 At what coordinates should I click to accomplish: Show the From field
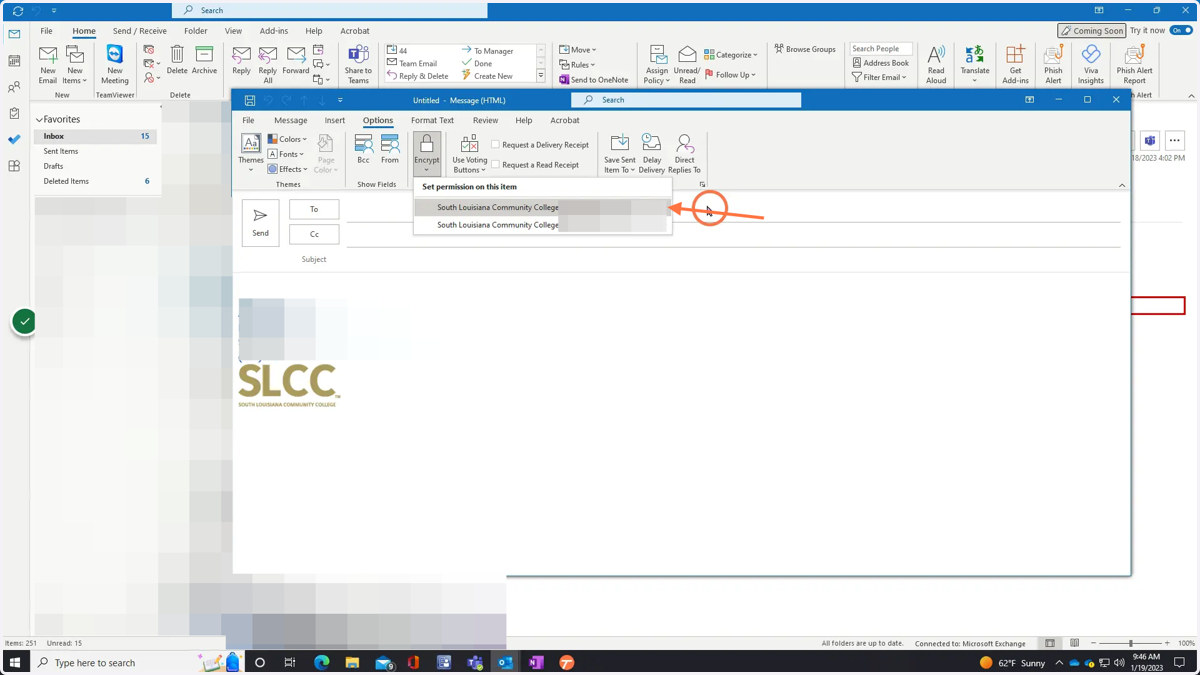point(390,149)
